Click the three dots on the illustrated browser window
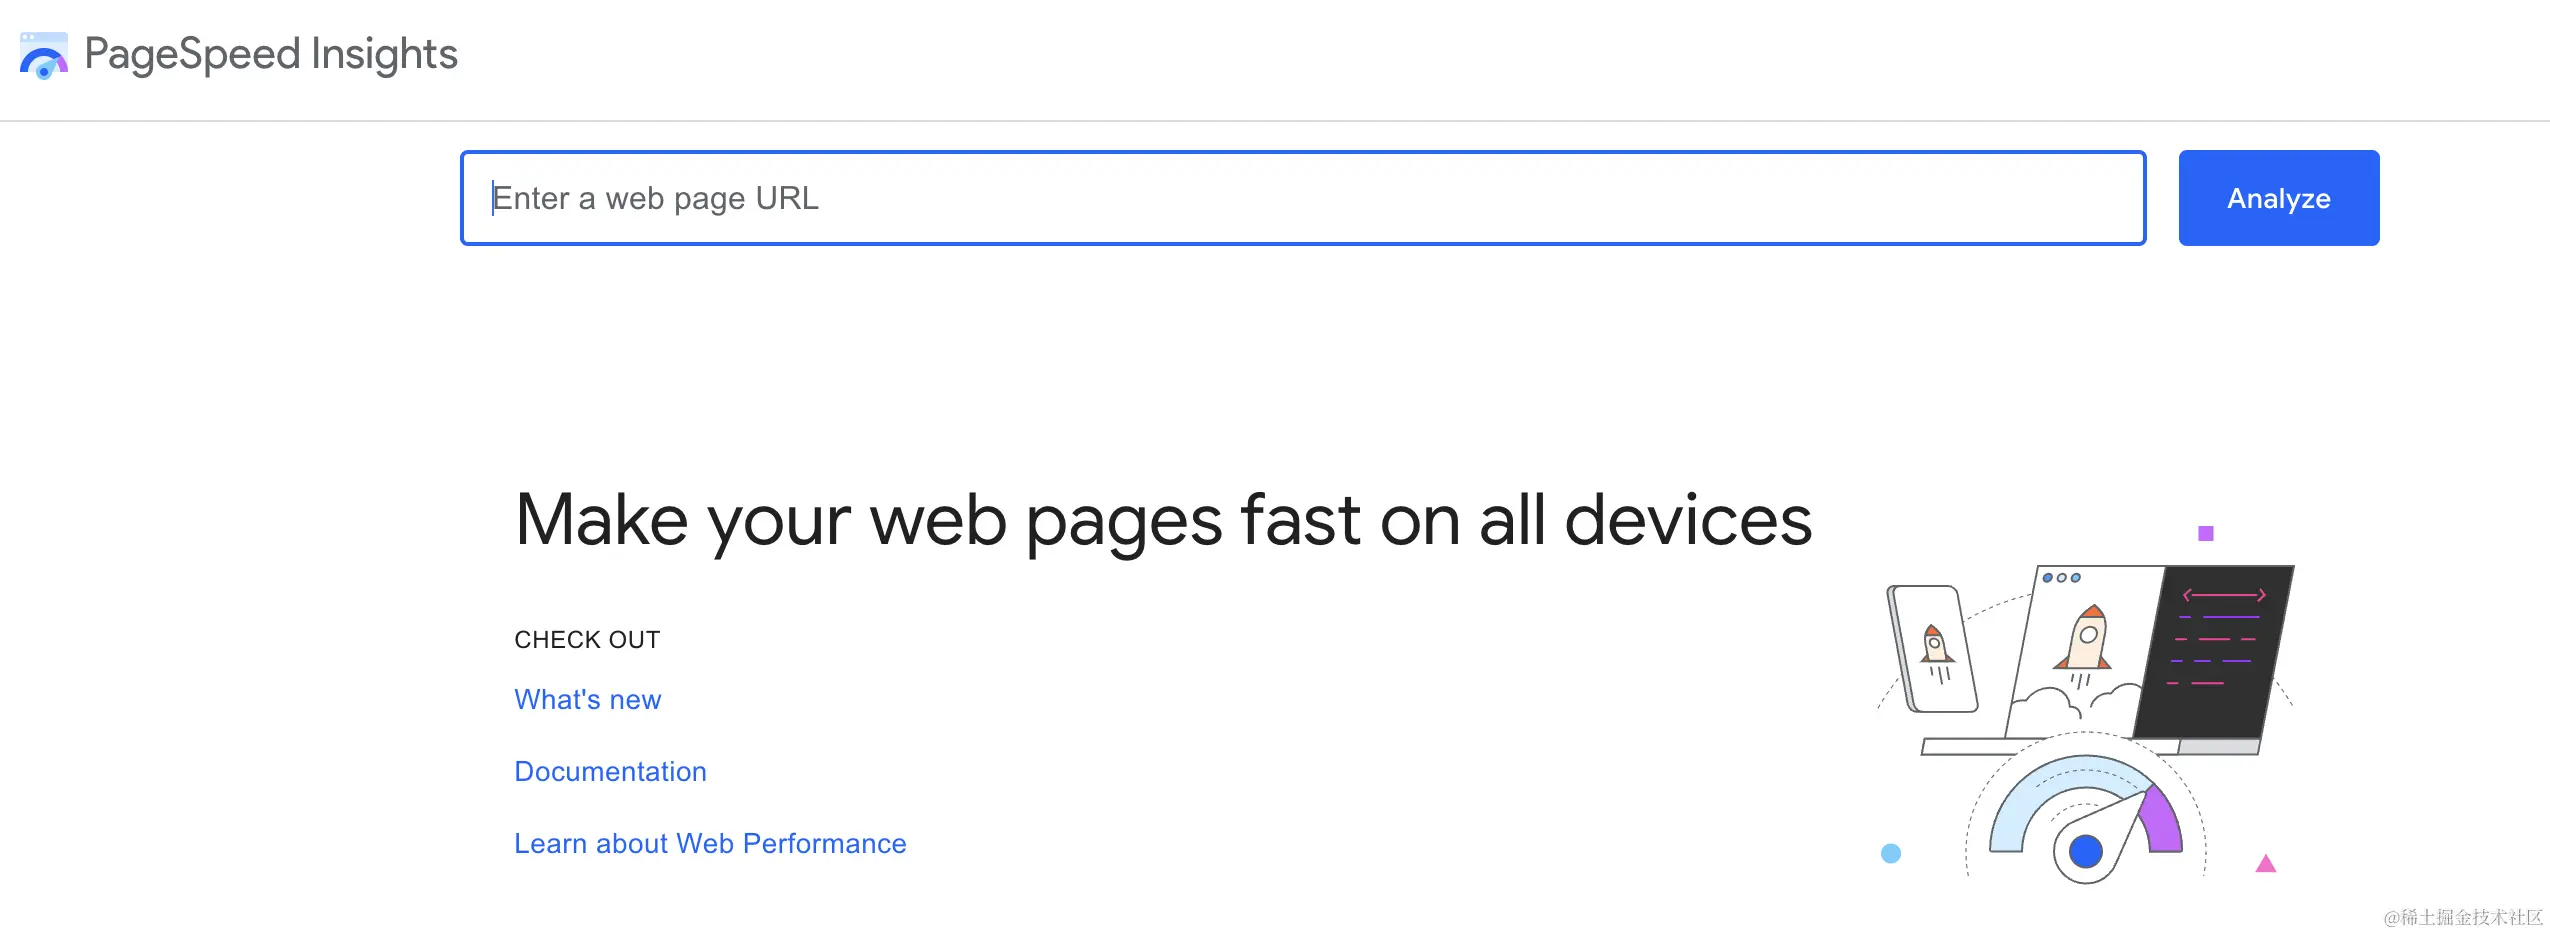This screenshot has width=2550, height=934. coord(2060,577)
